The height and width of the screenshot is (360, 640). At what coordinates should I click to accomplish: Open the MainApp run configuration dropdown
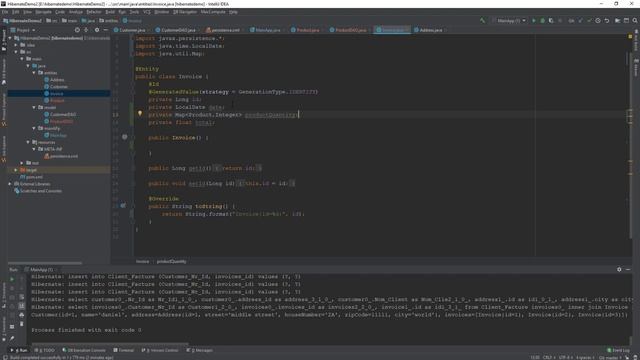509,20
